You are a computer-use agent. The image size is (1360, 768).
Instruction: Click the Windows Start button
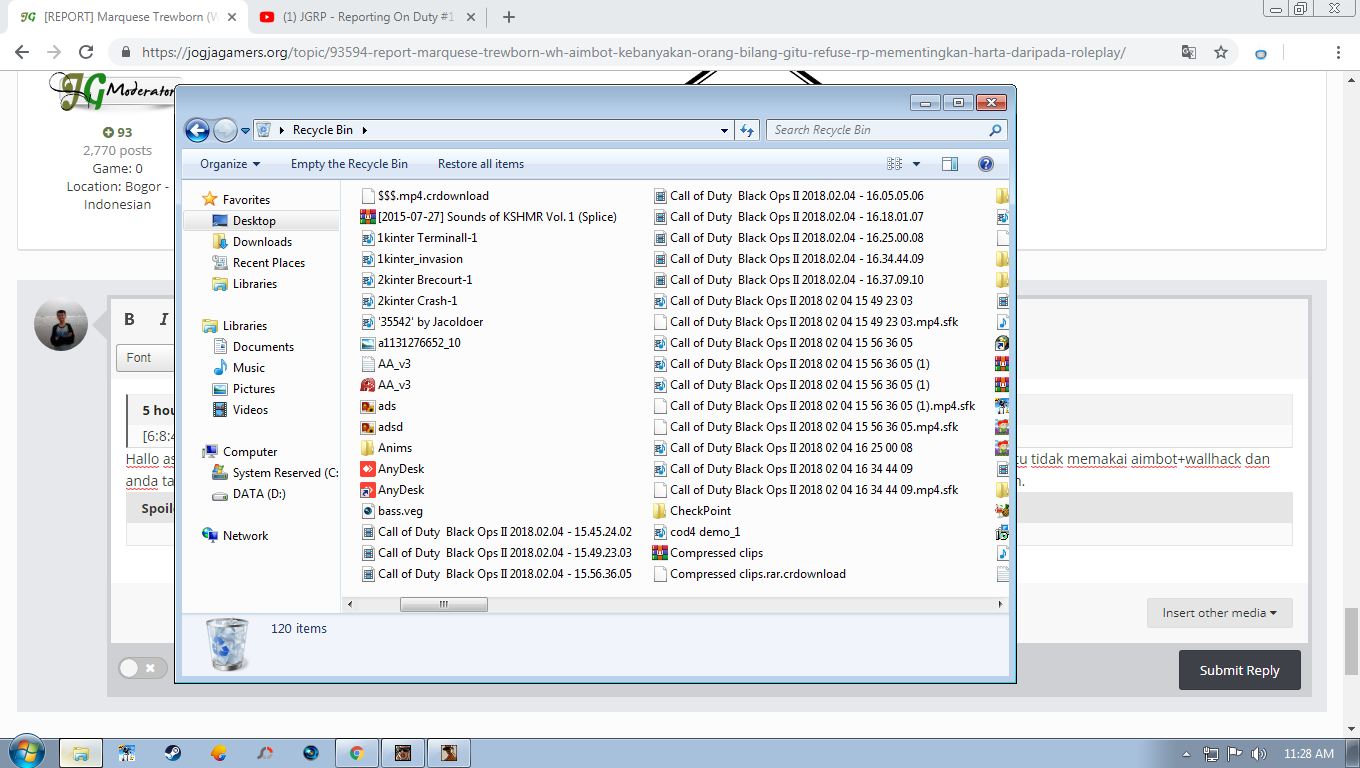pos(26,752)
